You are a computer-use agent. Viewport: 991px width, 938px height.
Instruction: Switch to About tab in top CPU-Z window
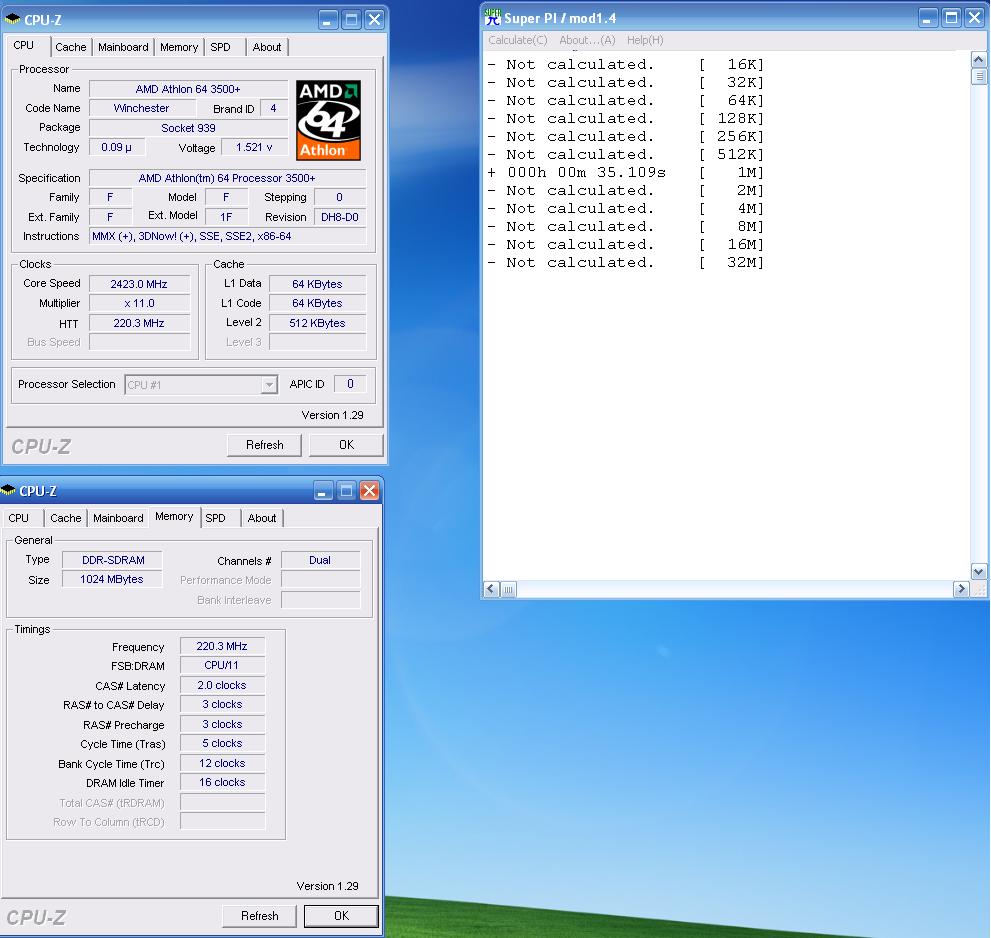(267, 47)
